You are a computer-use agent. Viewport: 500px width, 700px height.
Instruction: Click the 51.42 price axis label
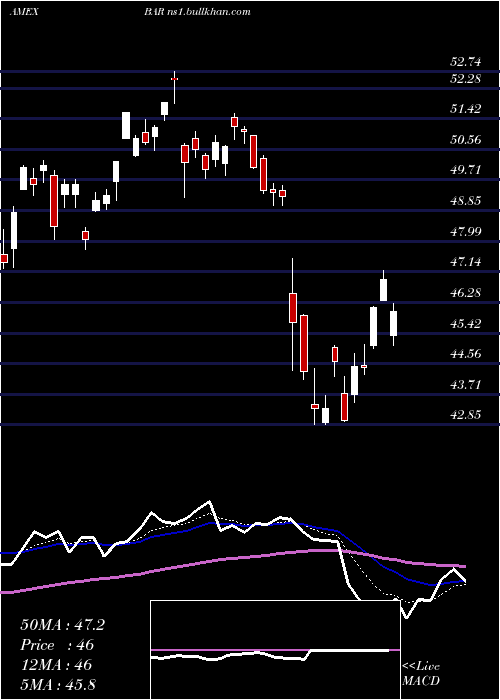point(466,108)
